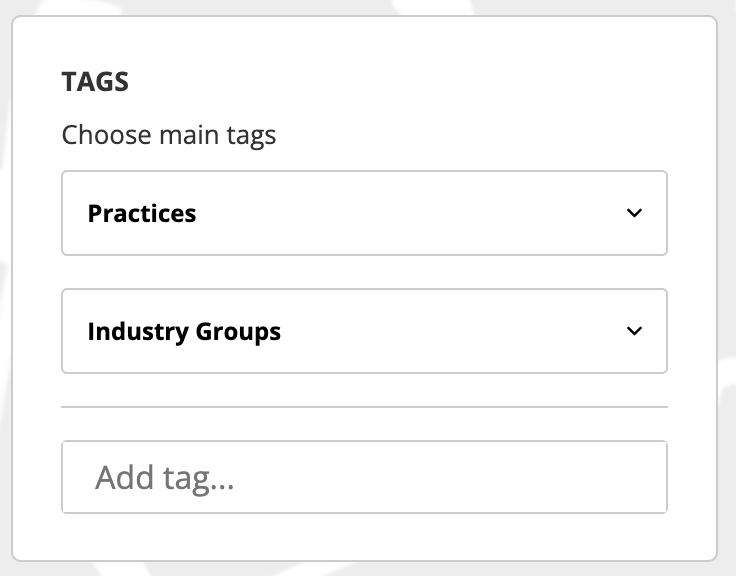Click the gray background outside the Tags panel
Image resolution: width=736 pixels, height=576 pixels.
click(726, 300)
